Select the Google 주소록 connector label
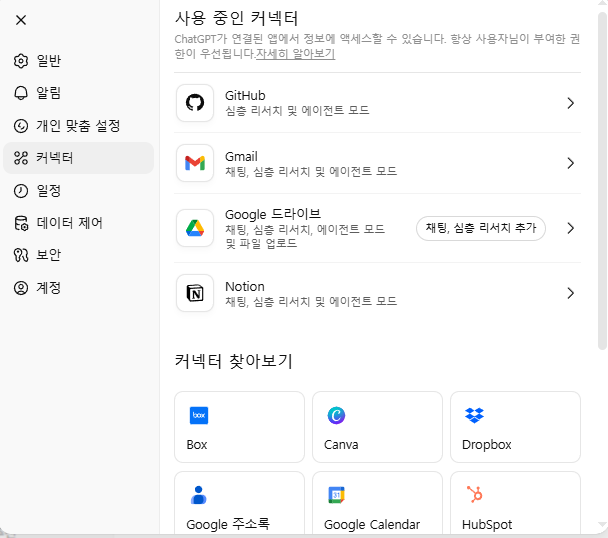Image resolution: width=608 pixels, height=538 pixels. click(228, 524)
